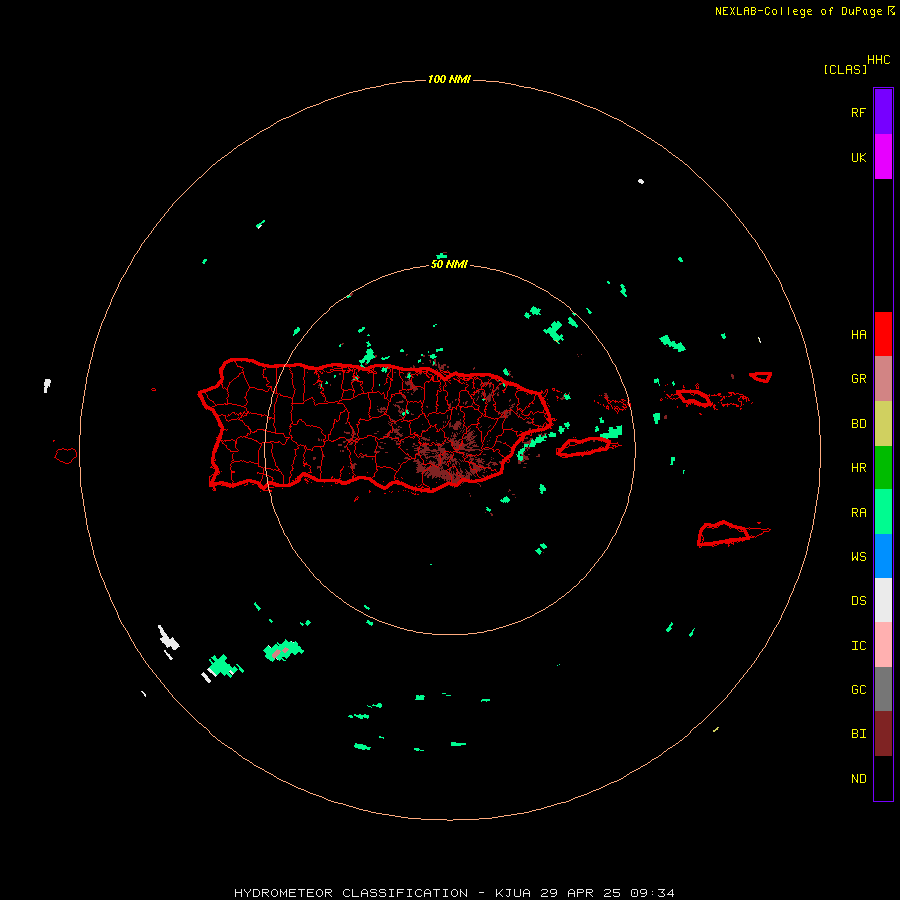900x900 pixels.
Task: Click the RF purple legend swatch
Action: click(883, 111)
